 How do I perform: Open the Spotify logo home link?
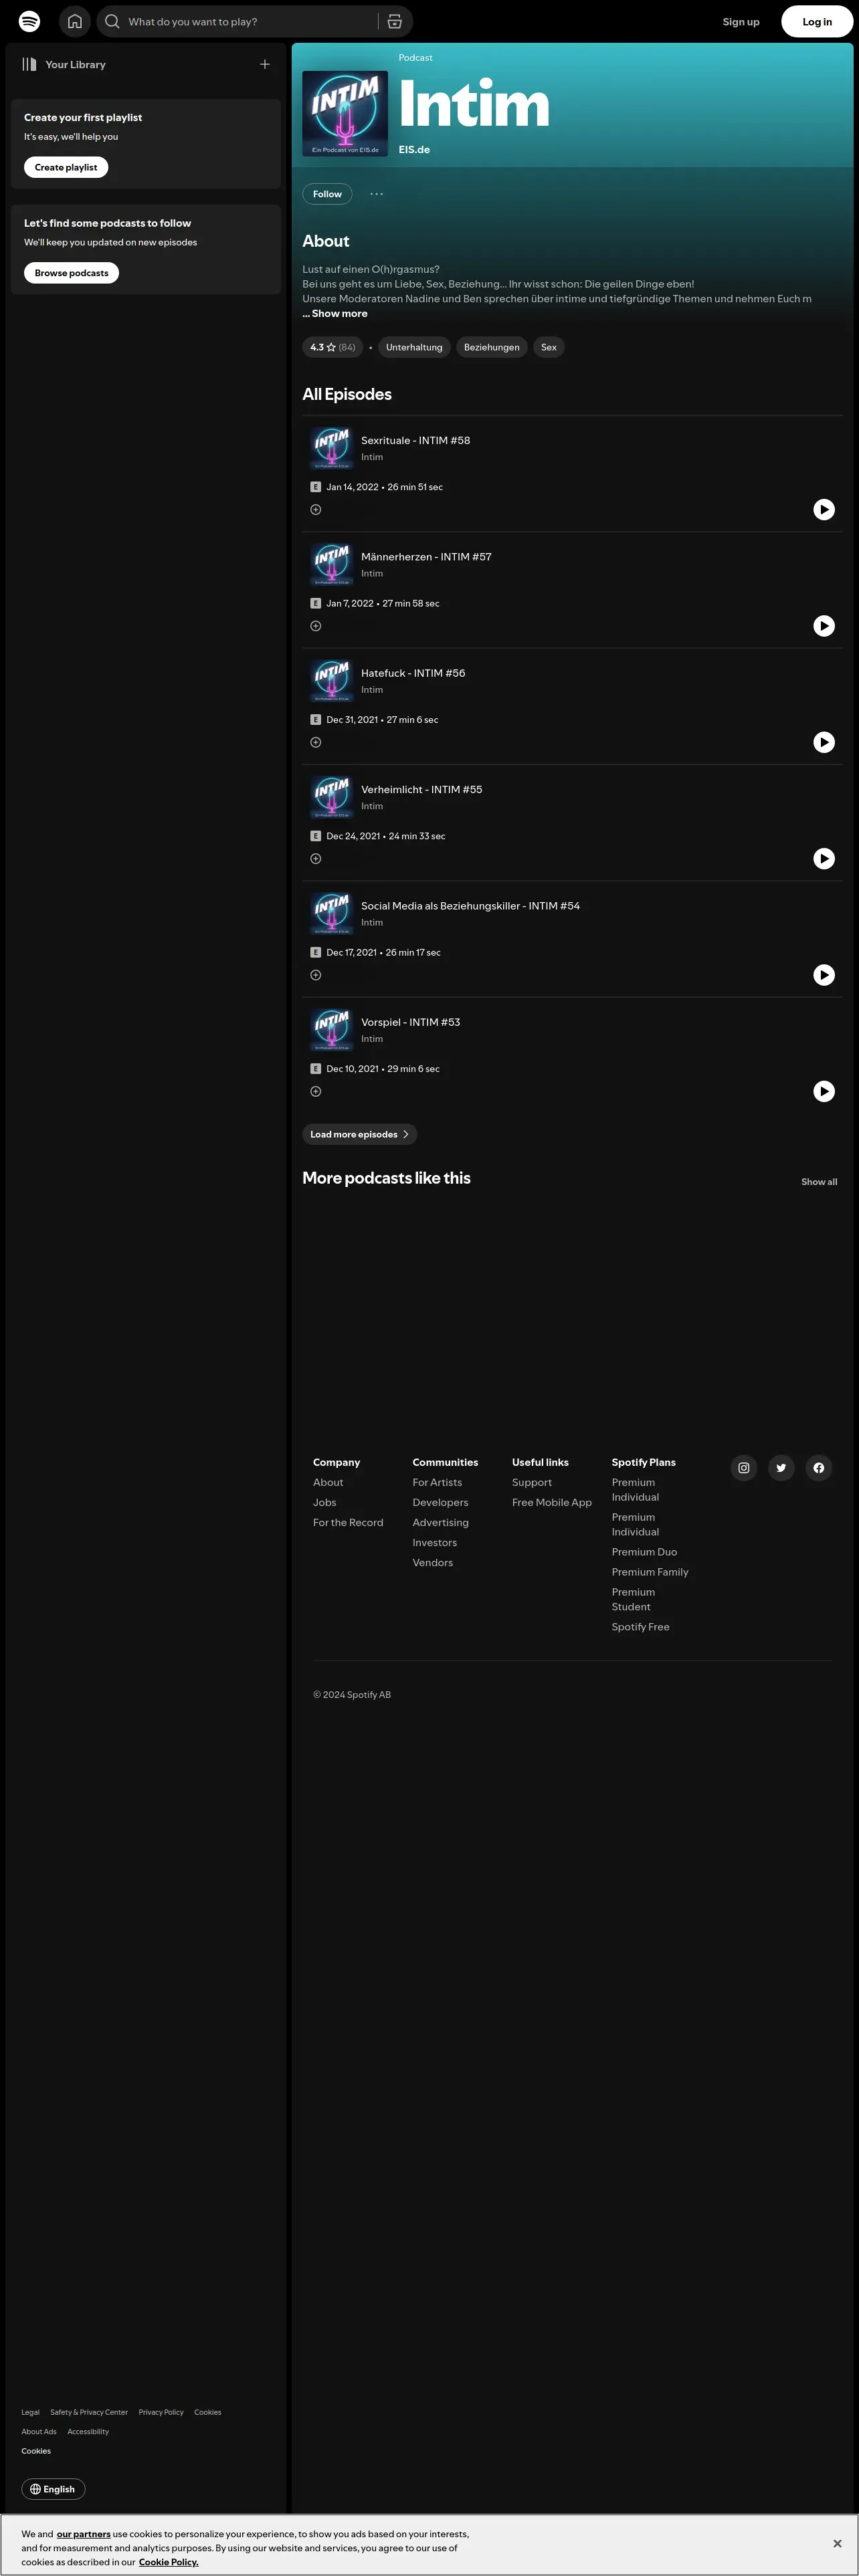point(30,21)
